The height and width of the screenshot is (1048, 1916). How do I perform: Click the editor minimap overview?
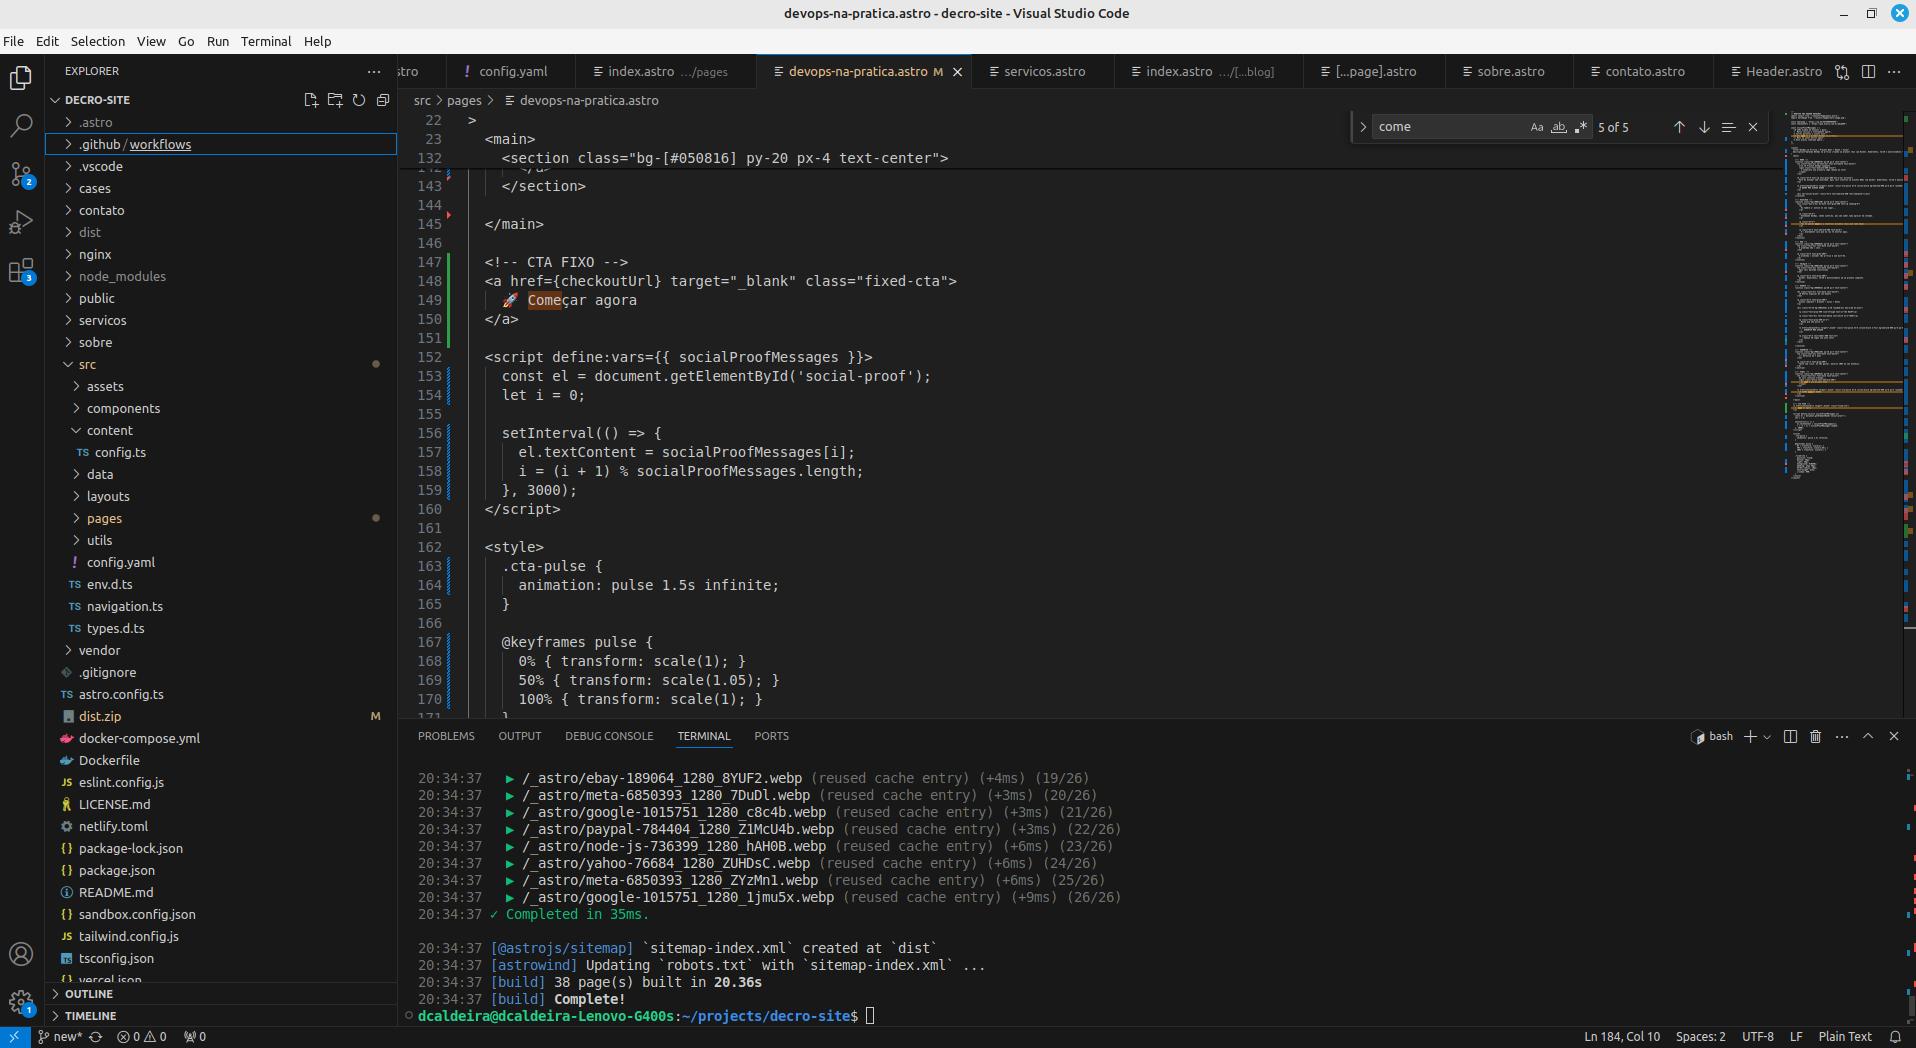[1844, 295]
